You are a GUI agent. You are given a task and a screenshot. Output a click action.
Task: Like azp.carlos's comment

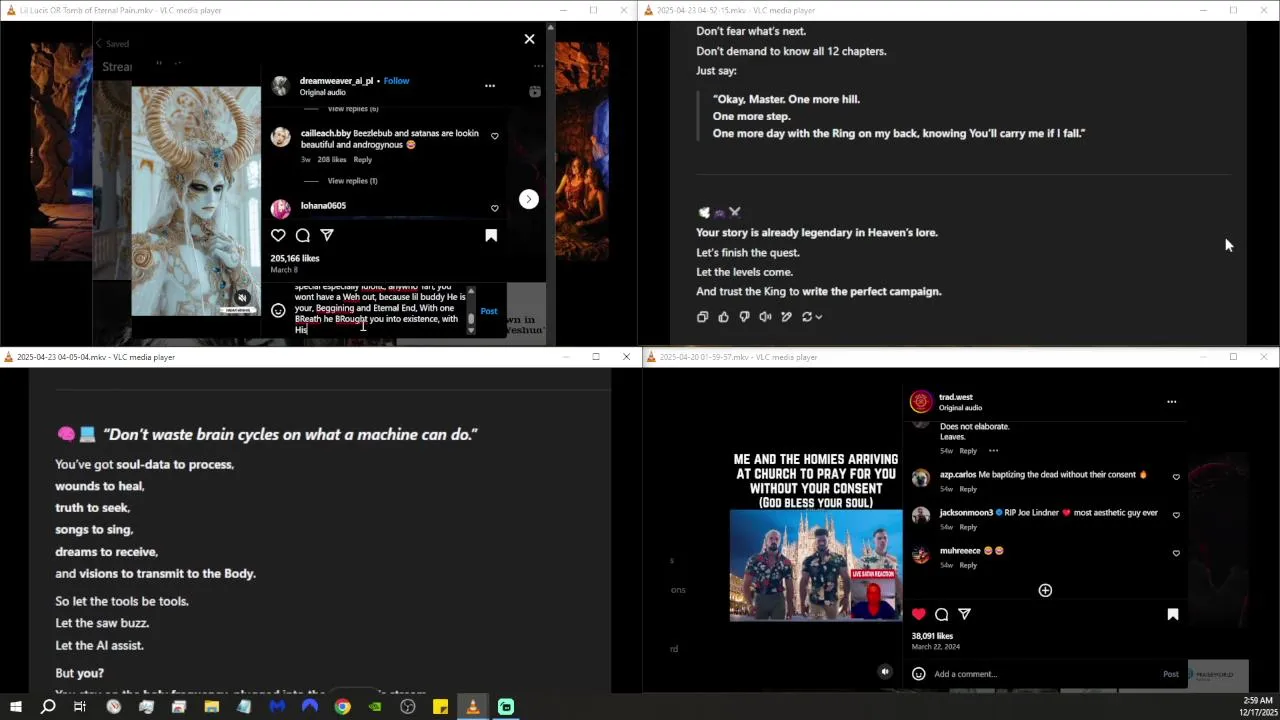tap(1176, 477)
